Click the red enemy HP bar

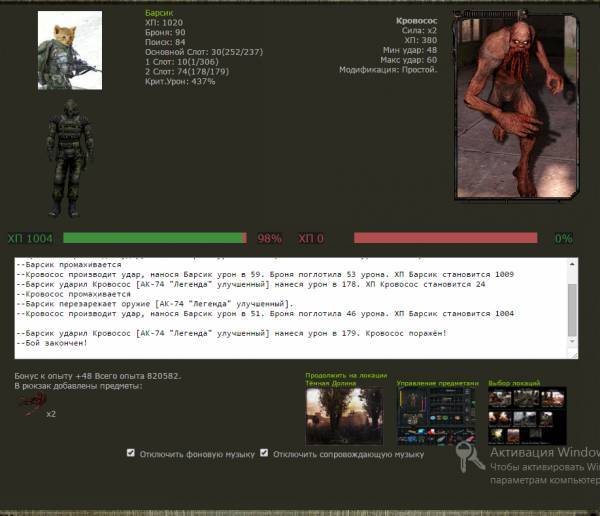click(x=445, y=238)
